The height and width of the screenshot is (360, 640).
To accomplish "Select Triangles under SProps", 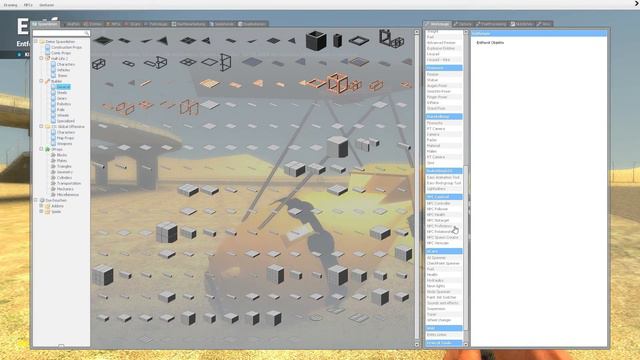I will click(x=64, y=167).
